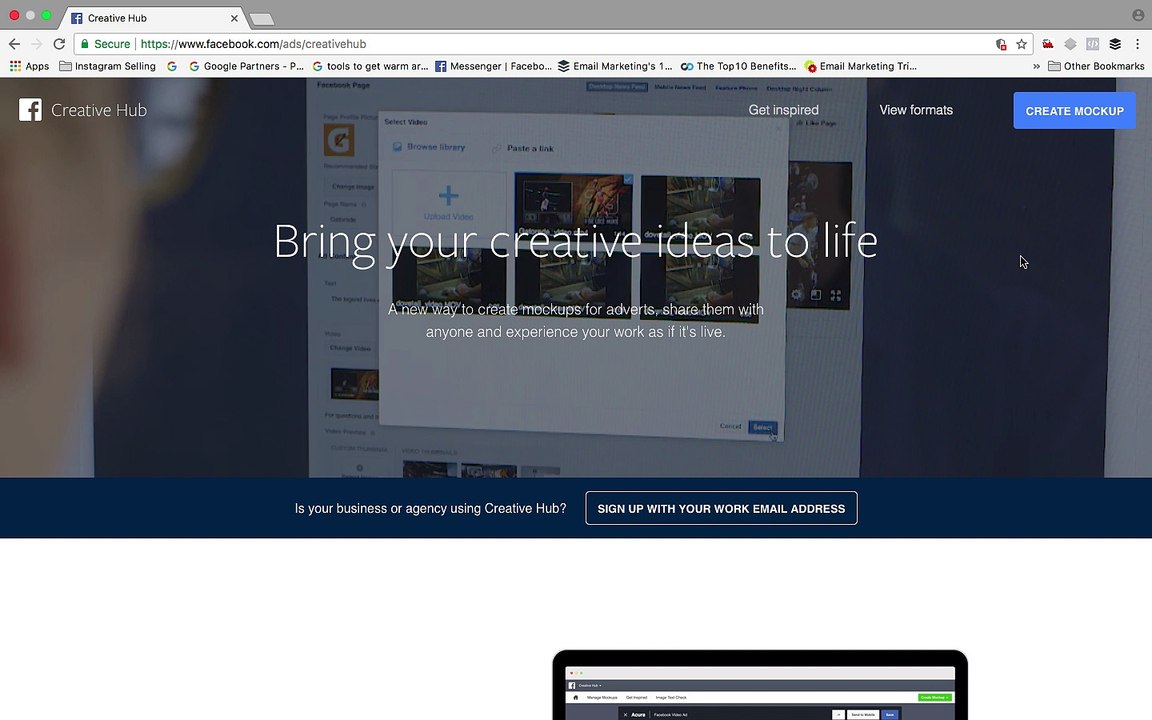This screenshot has width=1152, height=720.
Task: Open tools to get warm ar... bookmark
Action: click(x=370, y=66)
